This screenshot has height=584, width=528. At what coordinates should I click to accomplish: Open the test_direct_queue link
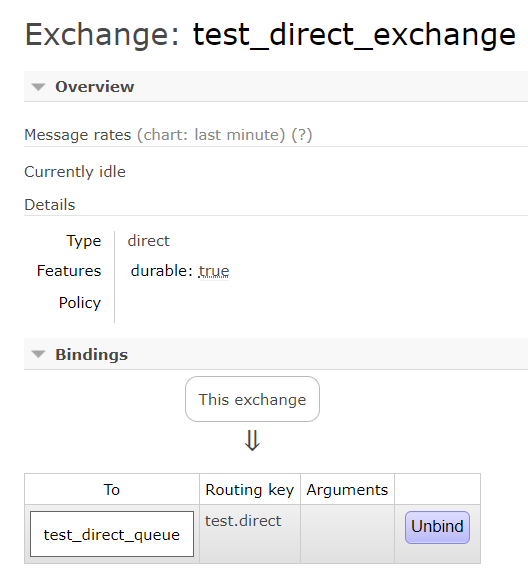coord(112,534)
